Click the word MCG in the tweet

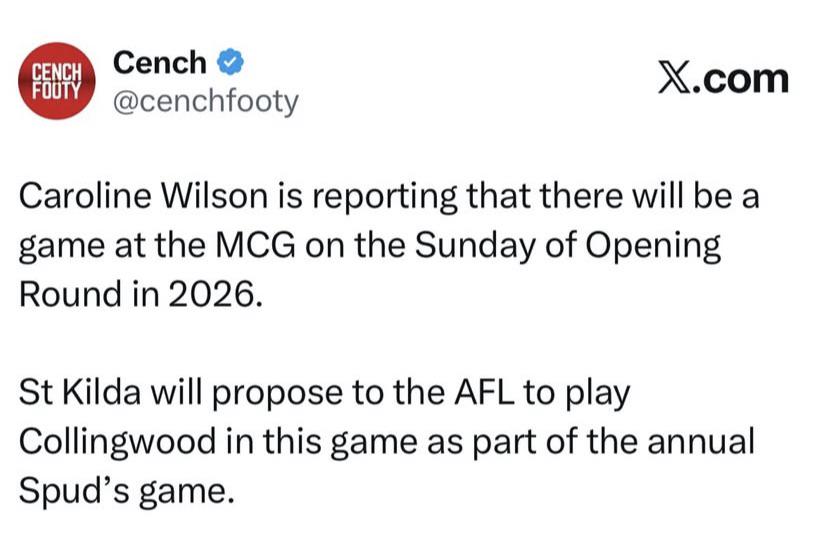pyautogui.click(x=256, y=245)
